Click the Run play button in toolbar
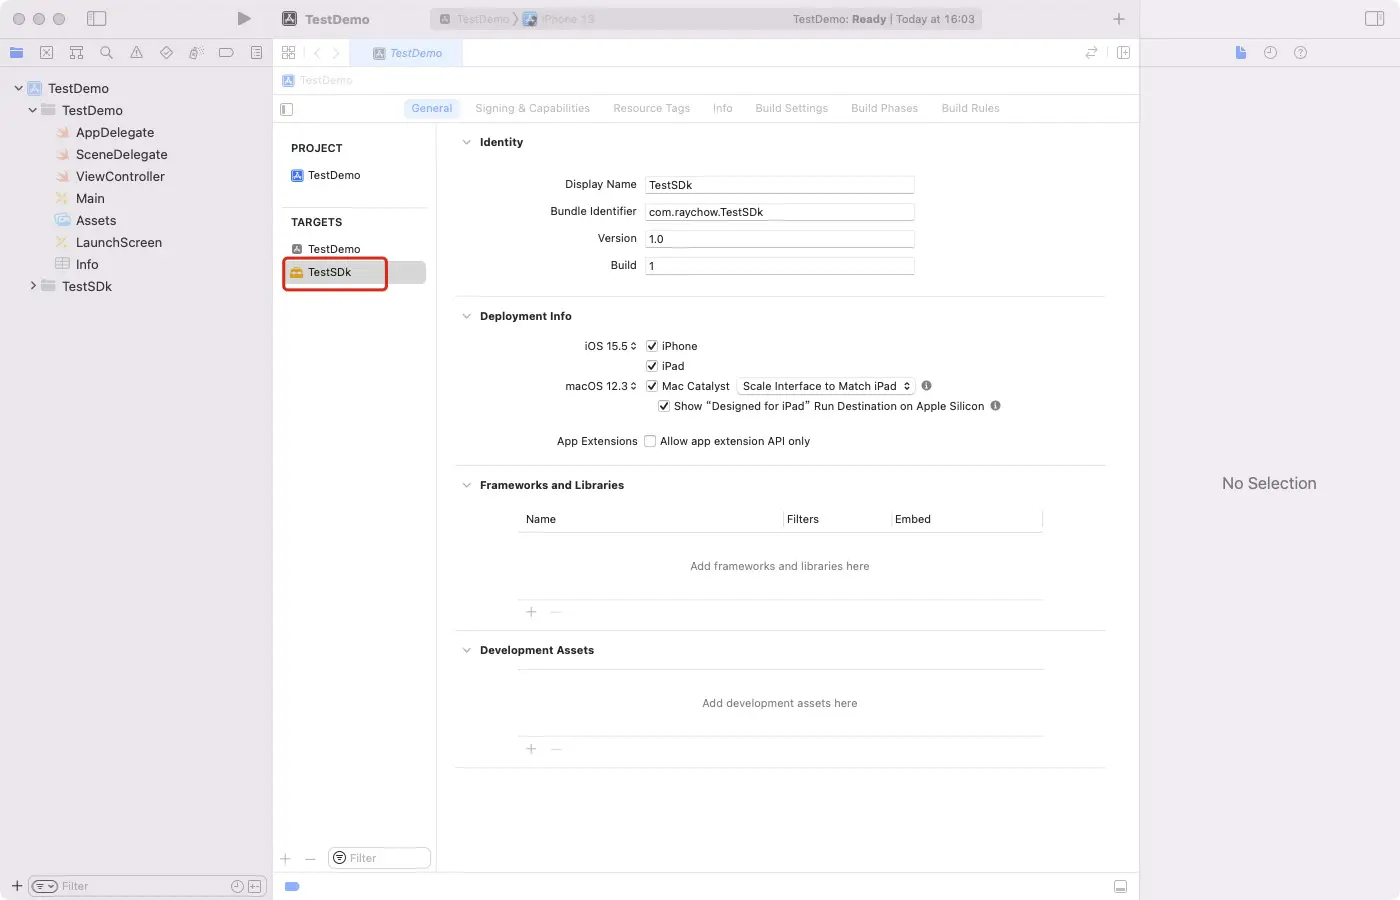The height and width of the screenshot is (900, 1400). pyautogui.click(x=244, y=19)
